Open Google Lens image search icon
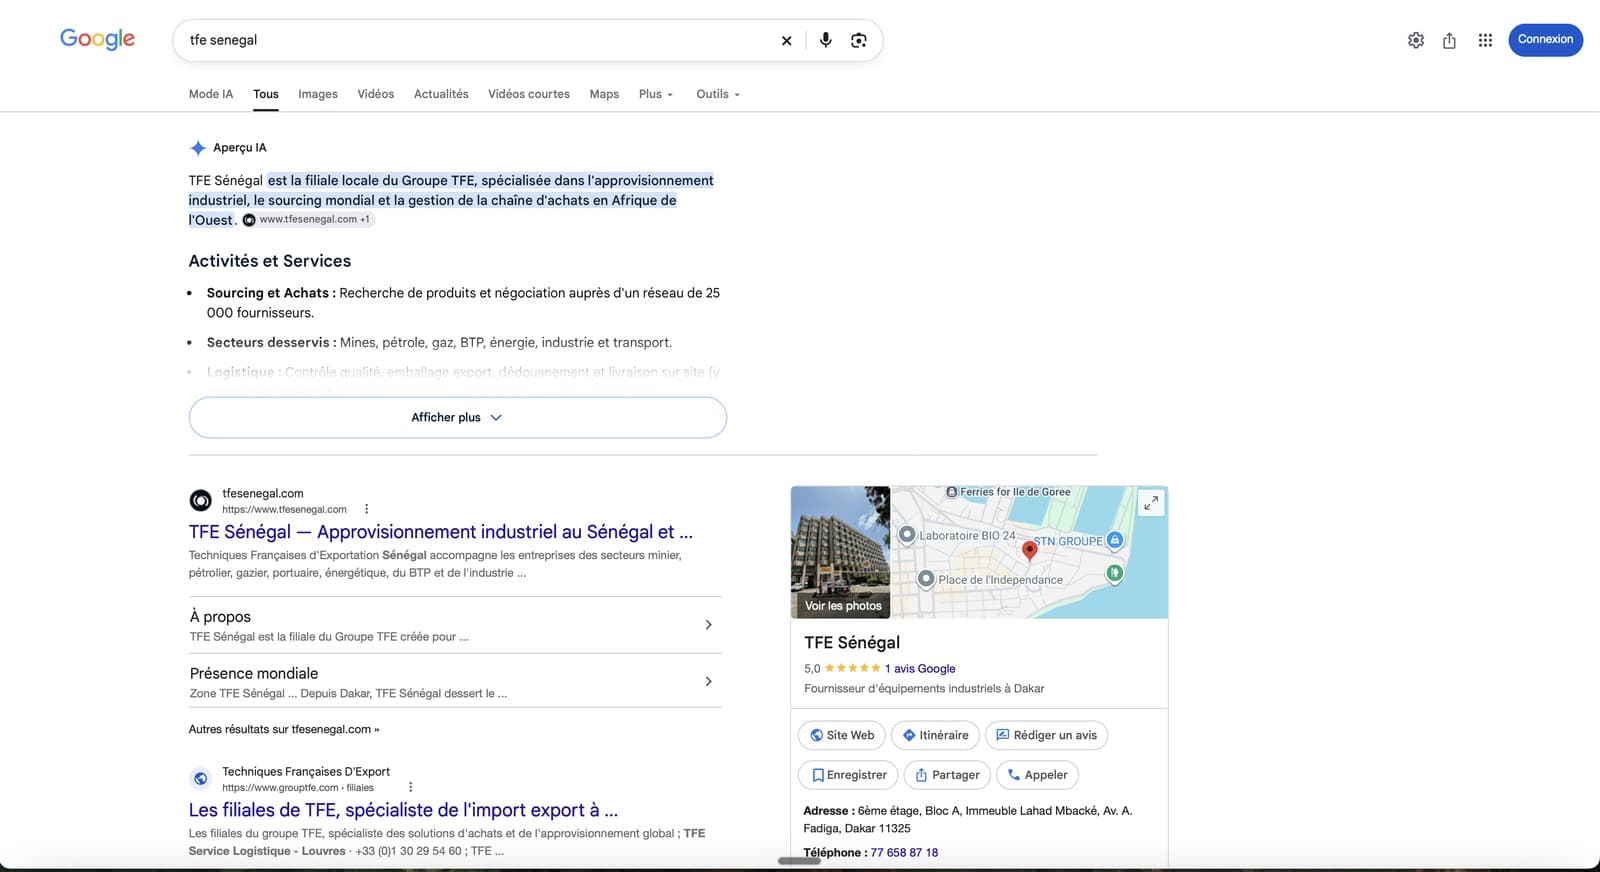This screenshot has width=1600, height=872. pyautogui.click(x=858, y=40)
